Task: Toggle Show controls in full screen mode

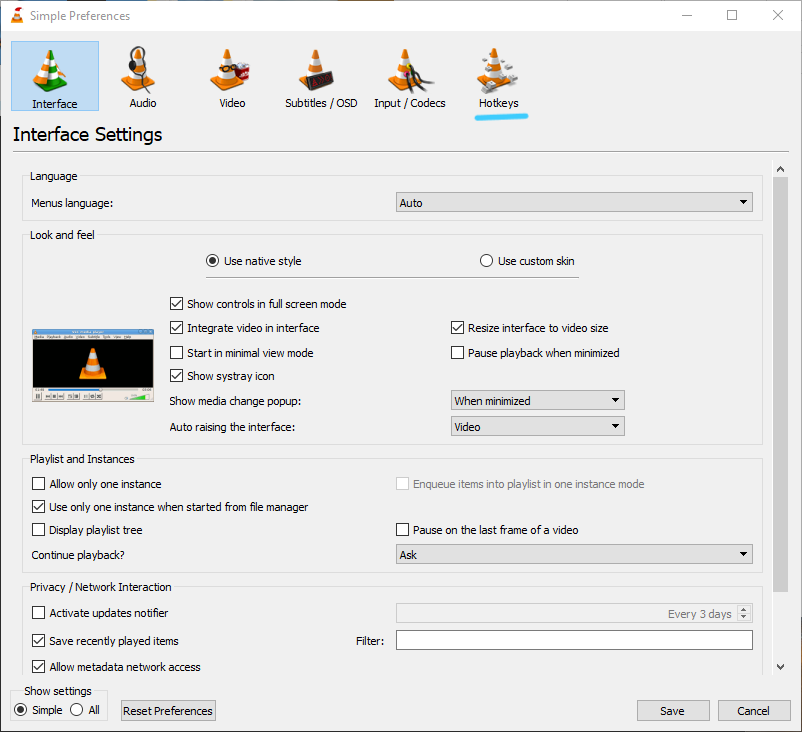Action: pos(176,304)
